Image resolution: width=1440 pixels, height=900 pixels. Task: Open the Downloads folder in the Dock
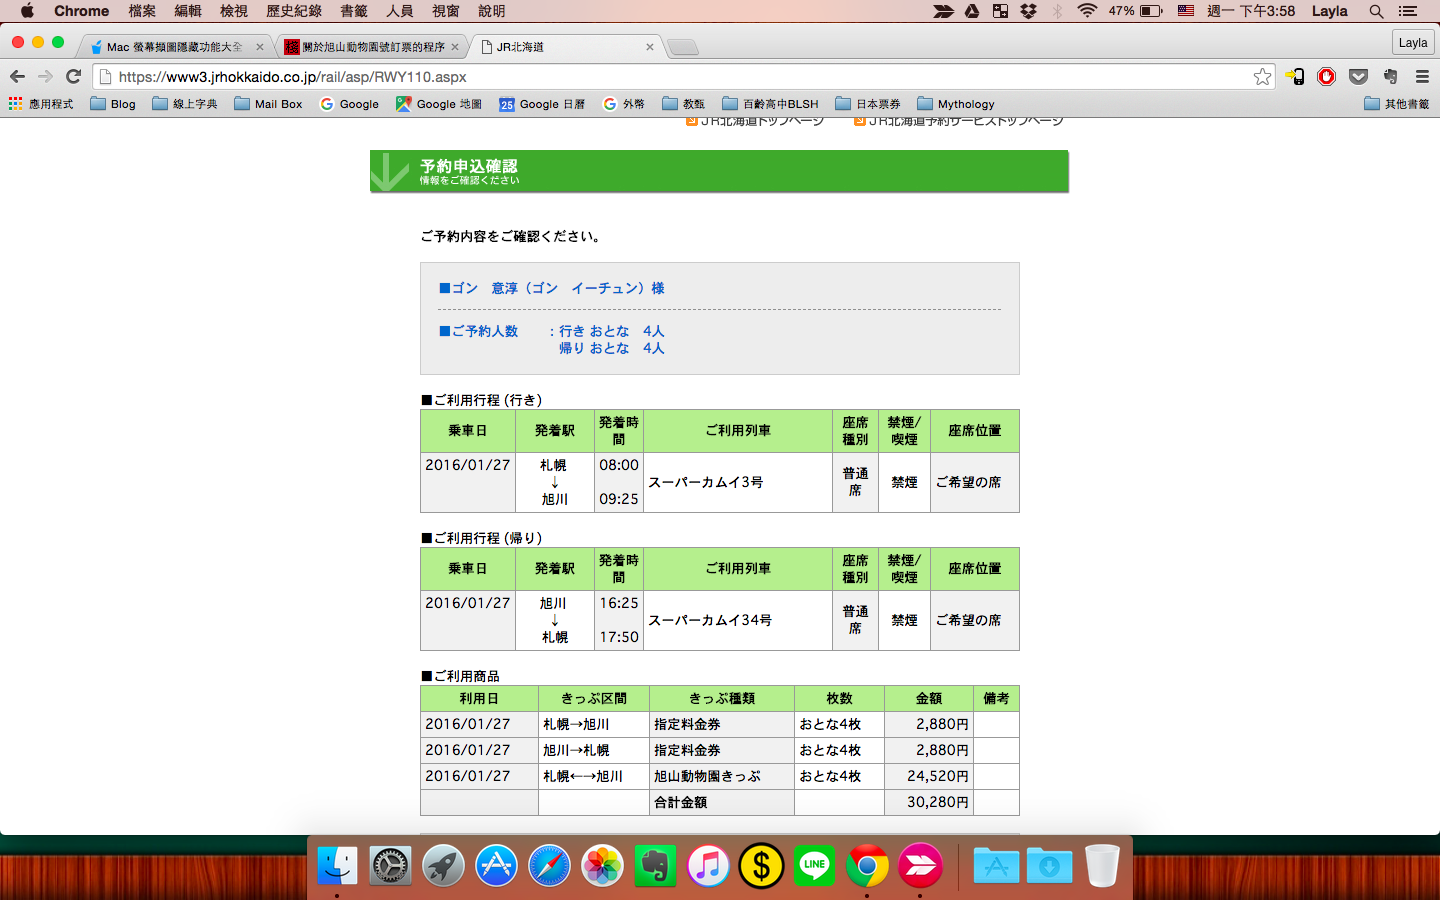coord(1049,866)
